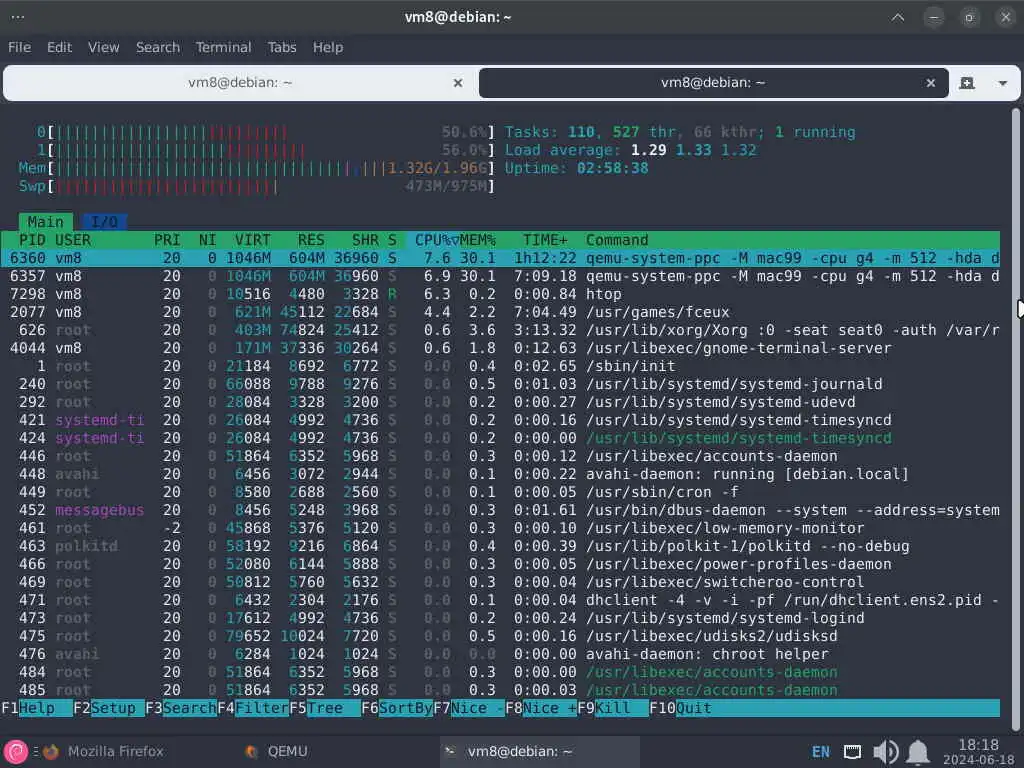Open the Terminal menu
The image size is (1024, 768).
coord(223,47)
